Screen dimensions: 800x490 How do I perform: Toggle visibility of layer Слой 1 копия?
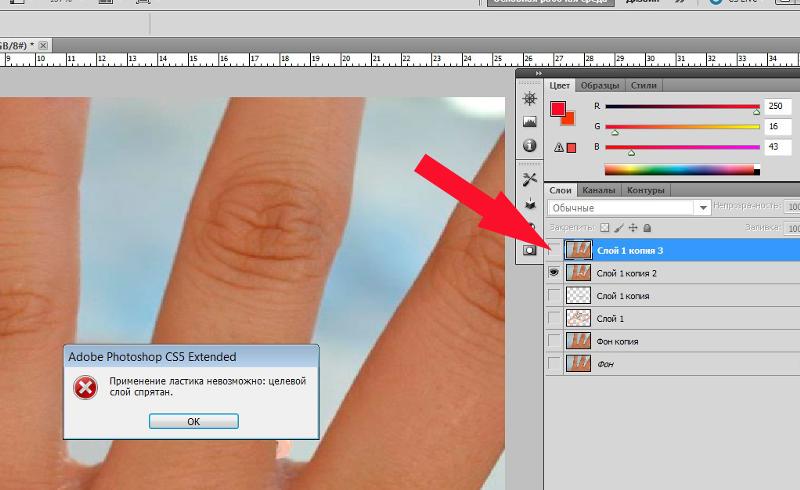[554, 296]
